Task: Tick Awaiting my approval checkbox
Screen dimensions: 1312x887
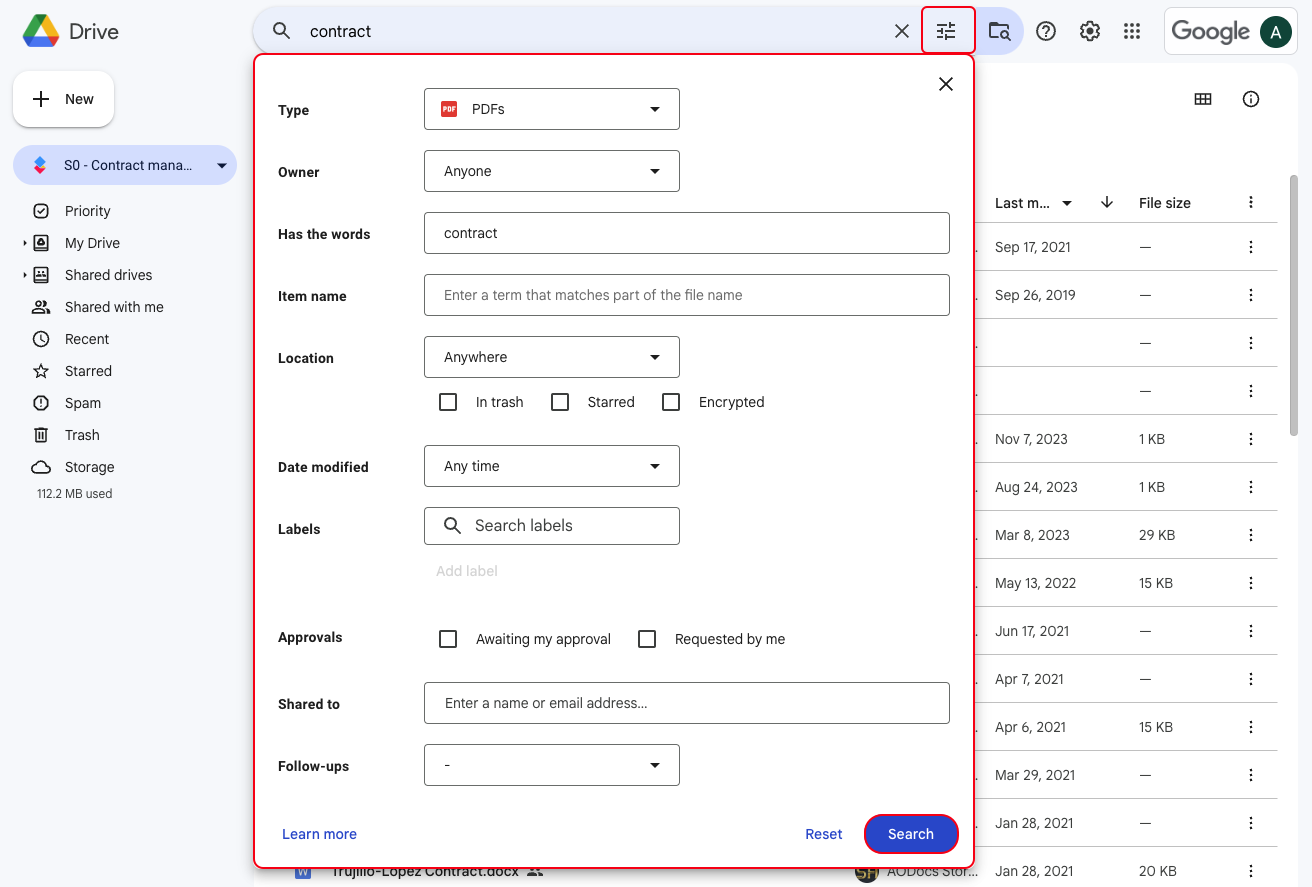Action: pyautogui.click(x=448, y=639)
